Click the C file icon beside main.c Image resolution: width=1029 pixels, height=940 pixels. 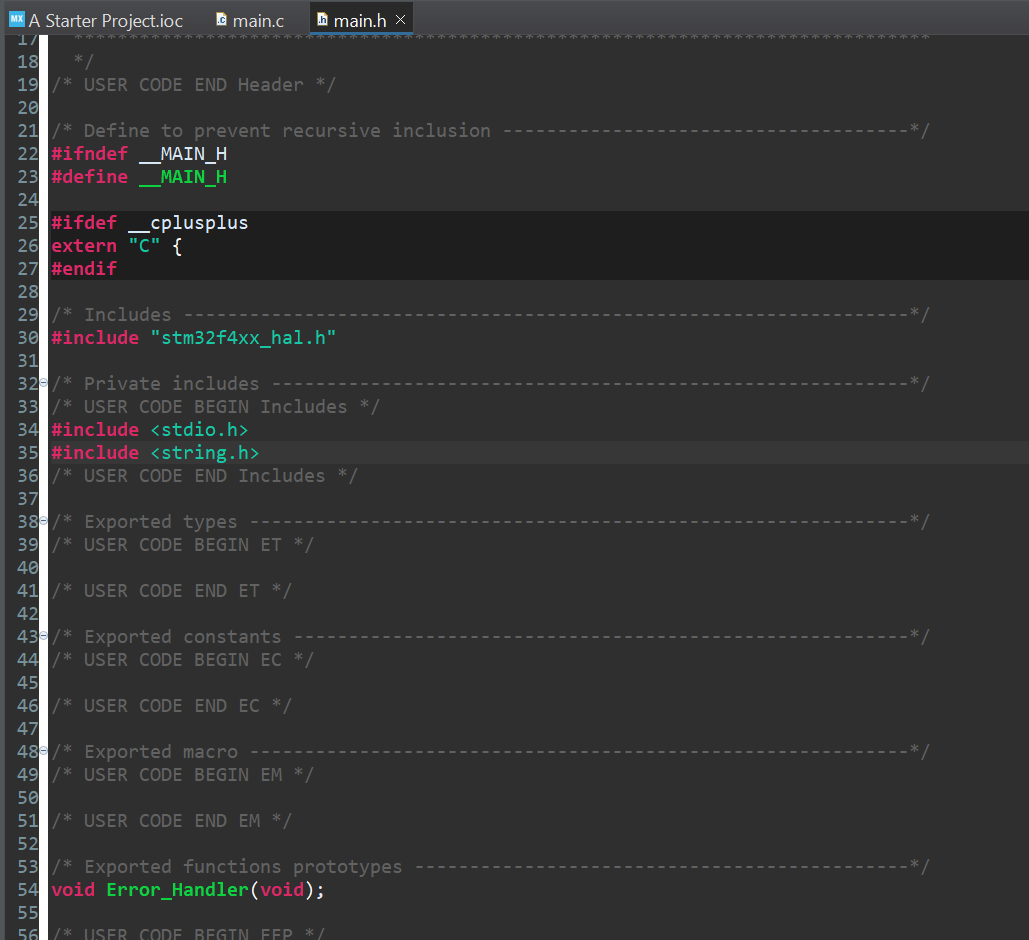coord(222,20)
